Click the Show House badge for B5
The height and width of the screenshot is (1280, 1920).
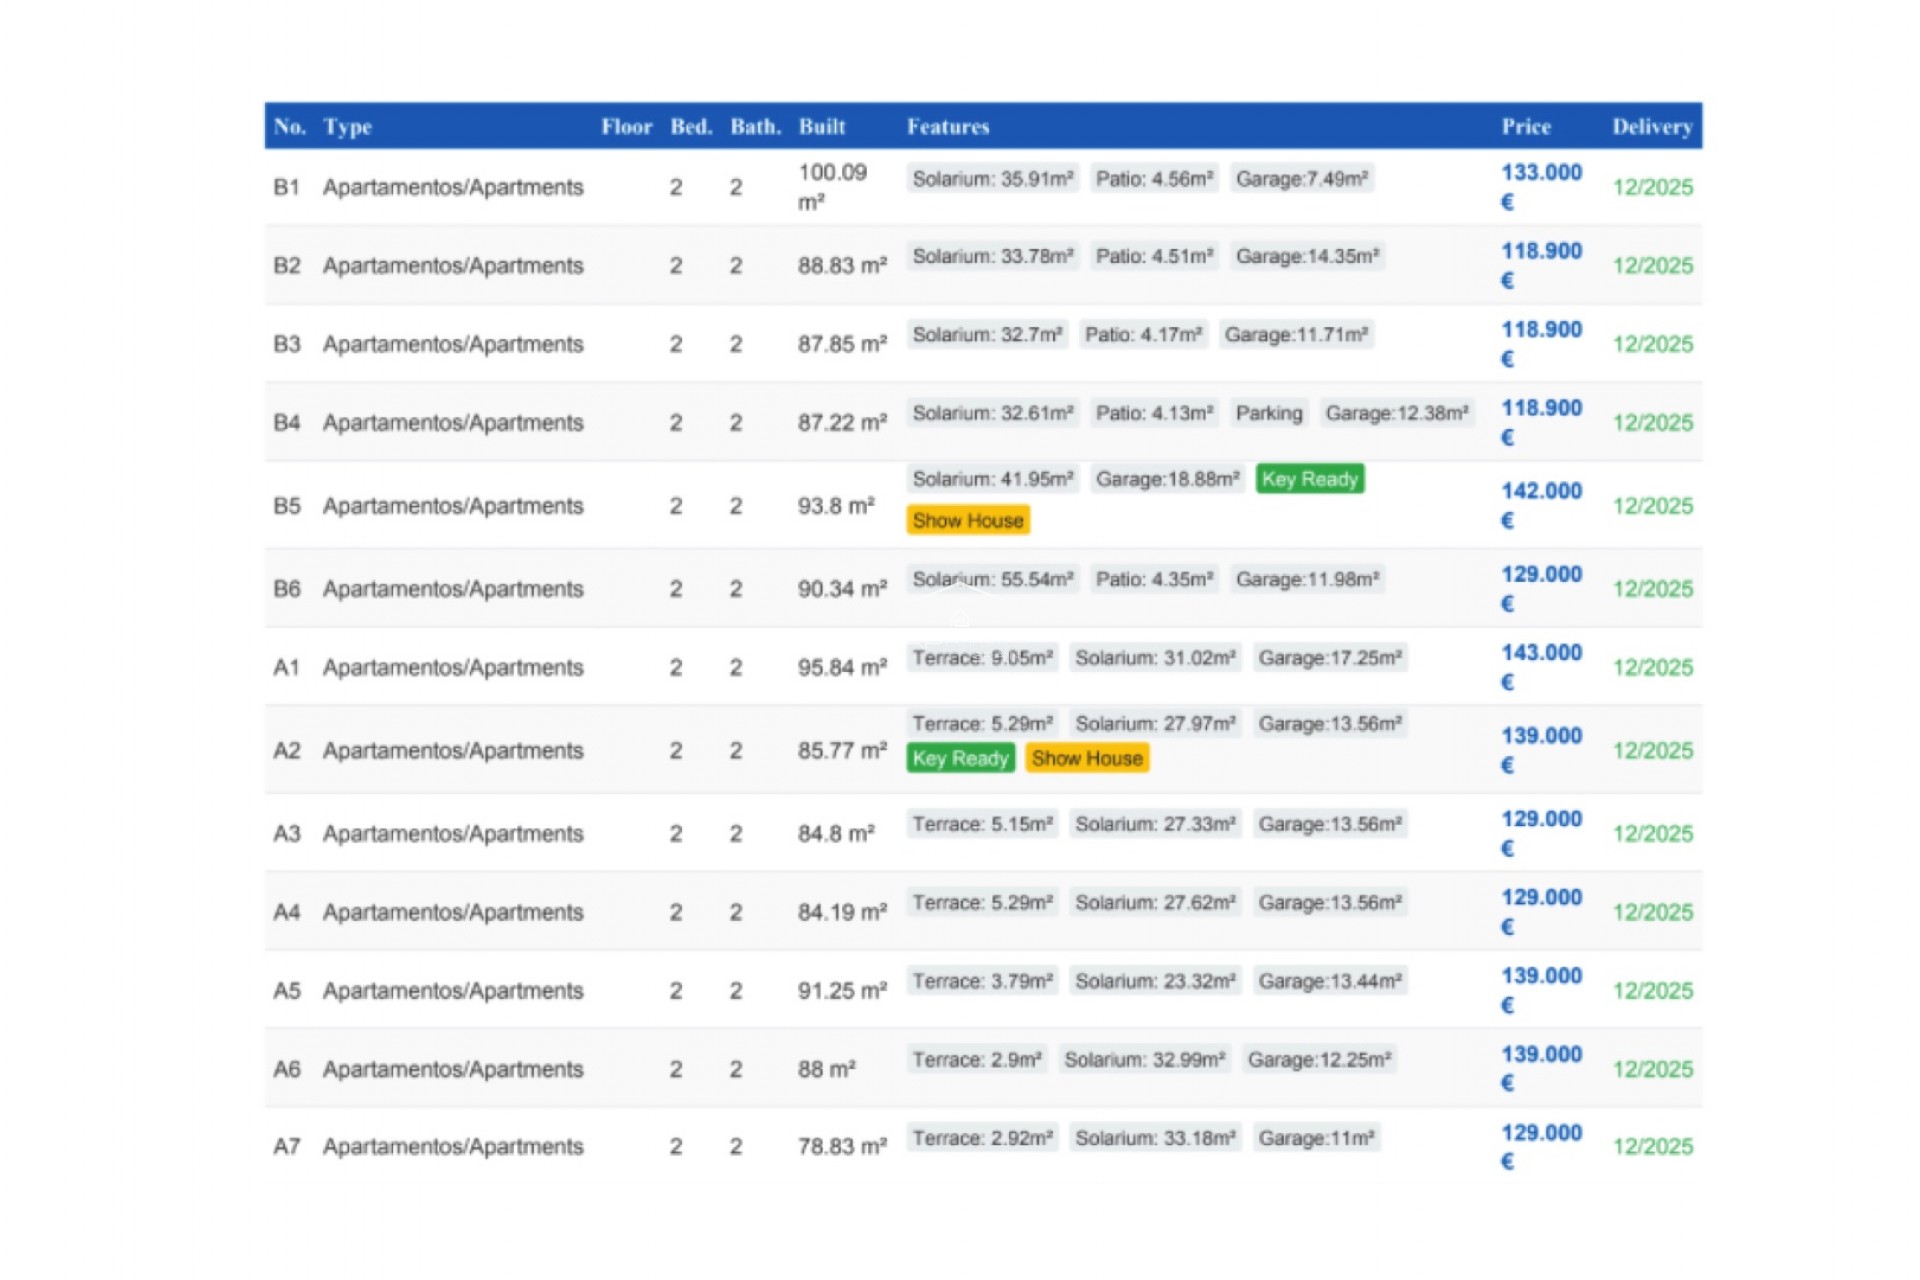967,520
